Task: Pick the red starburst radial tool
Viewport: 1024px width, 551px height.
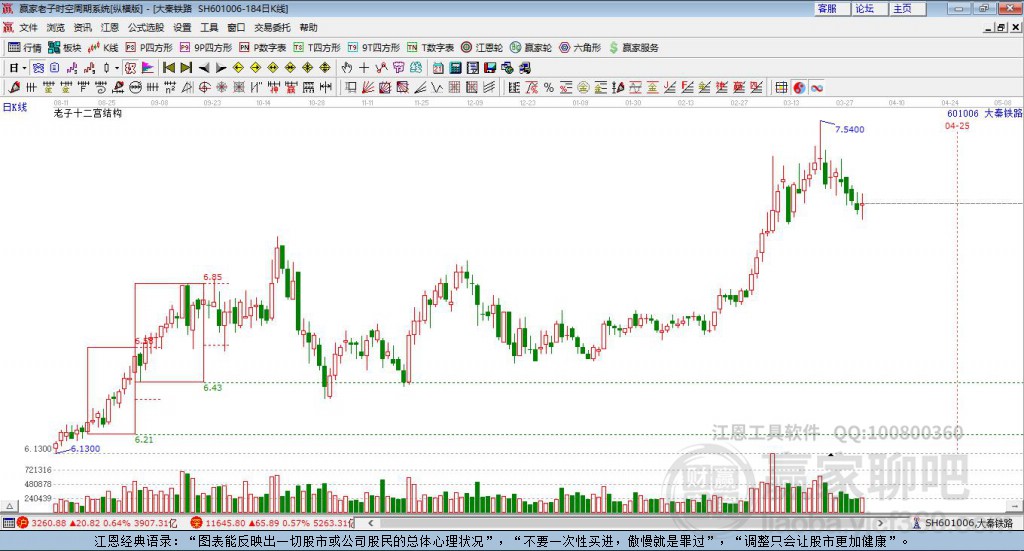Action: click(x=221, y=87)
